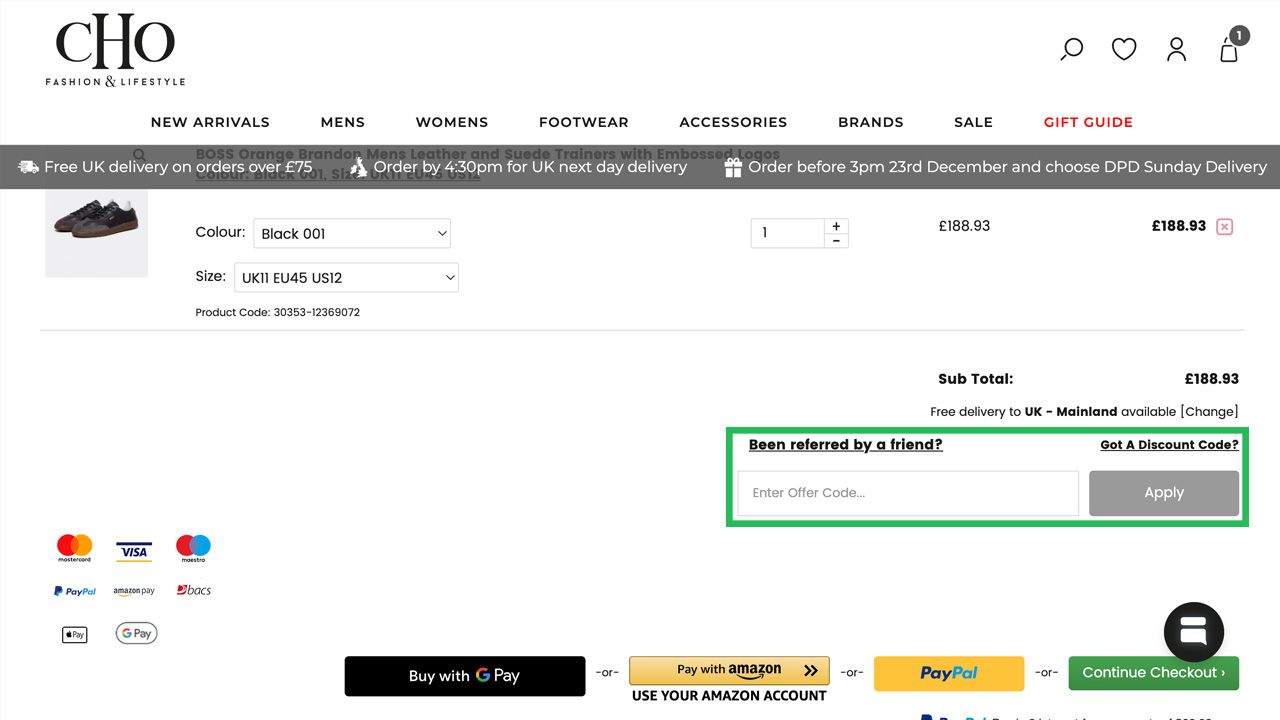Open the account person icon
Image resolution: width=1280 pixels, height=720 pixels.
click(1176, 49)
